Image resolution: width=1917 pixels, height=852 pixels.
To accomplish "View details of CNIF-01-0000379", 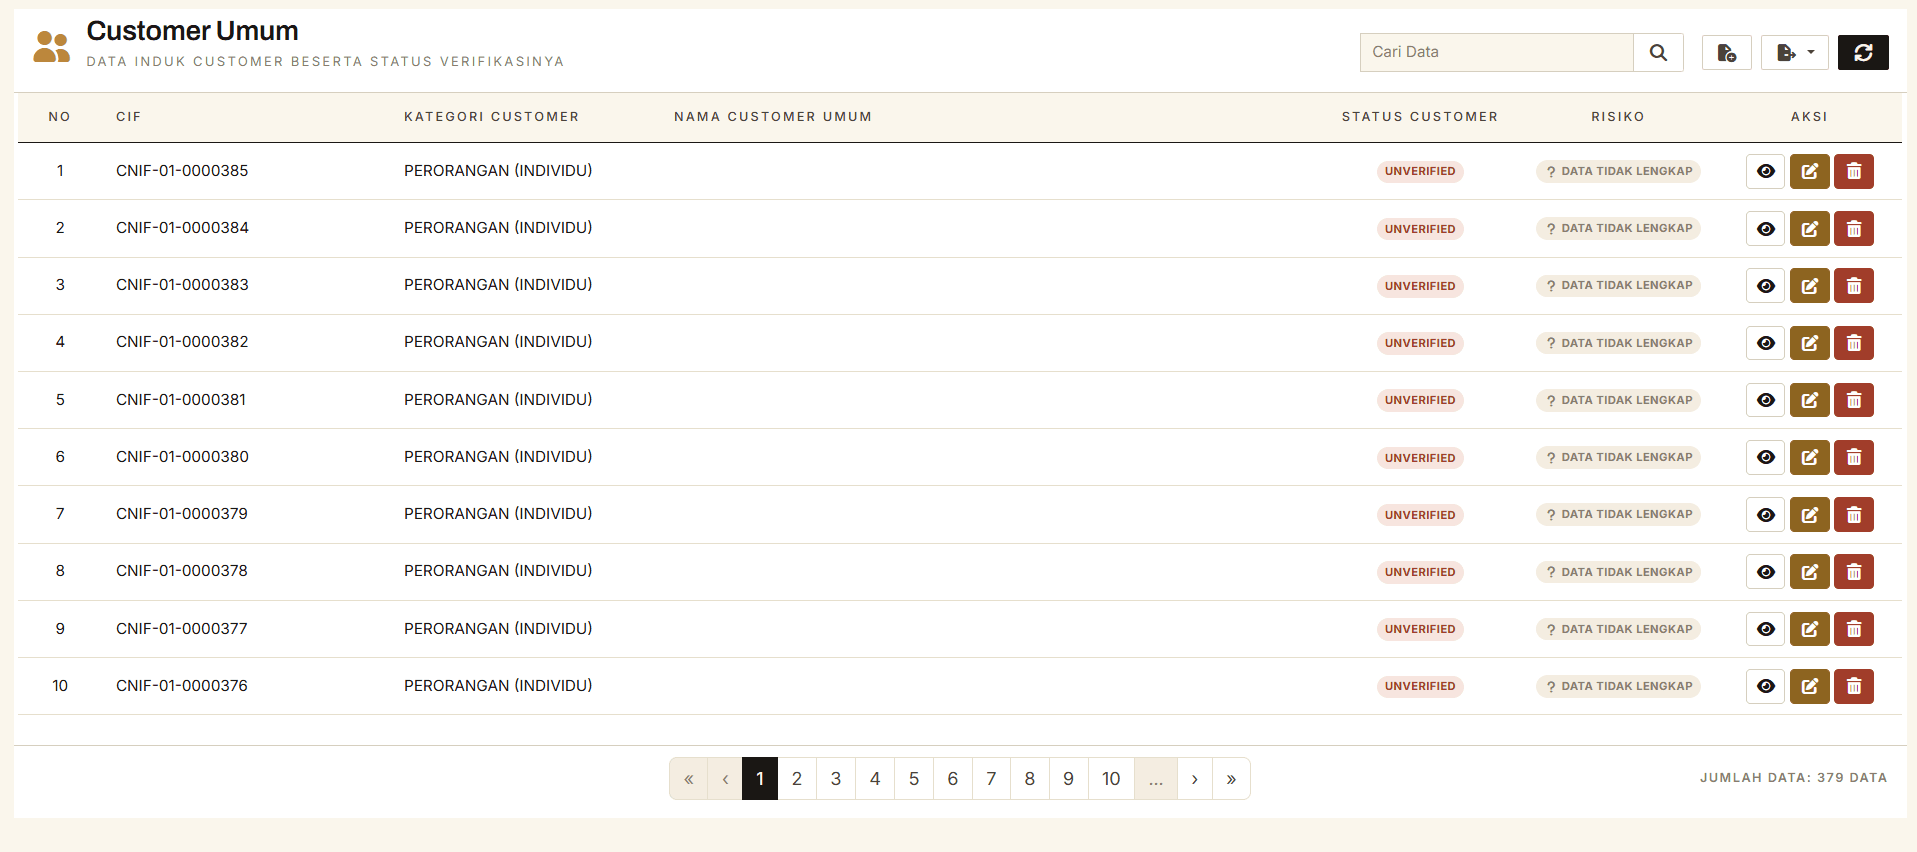I will [x=1766, y=514].
